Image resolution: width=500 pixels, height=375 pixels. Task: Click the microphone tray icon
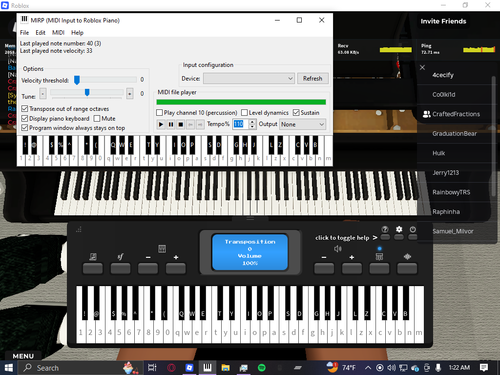click(x=438, y=368)
